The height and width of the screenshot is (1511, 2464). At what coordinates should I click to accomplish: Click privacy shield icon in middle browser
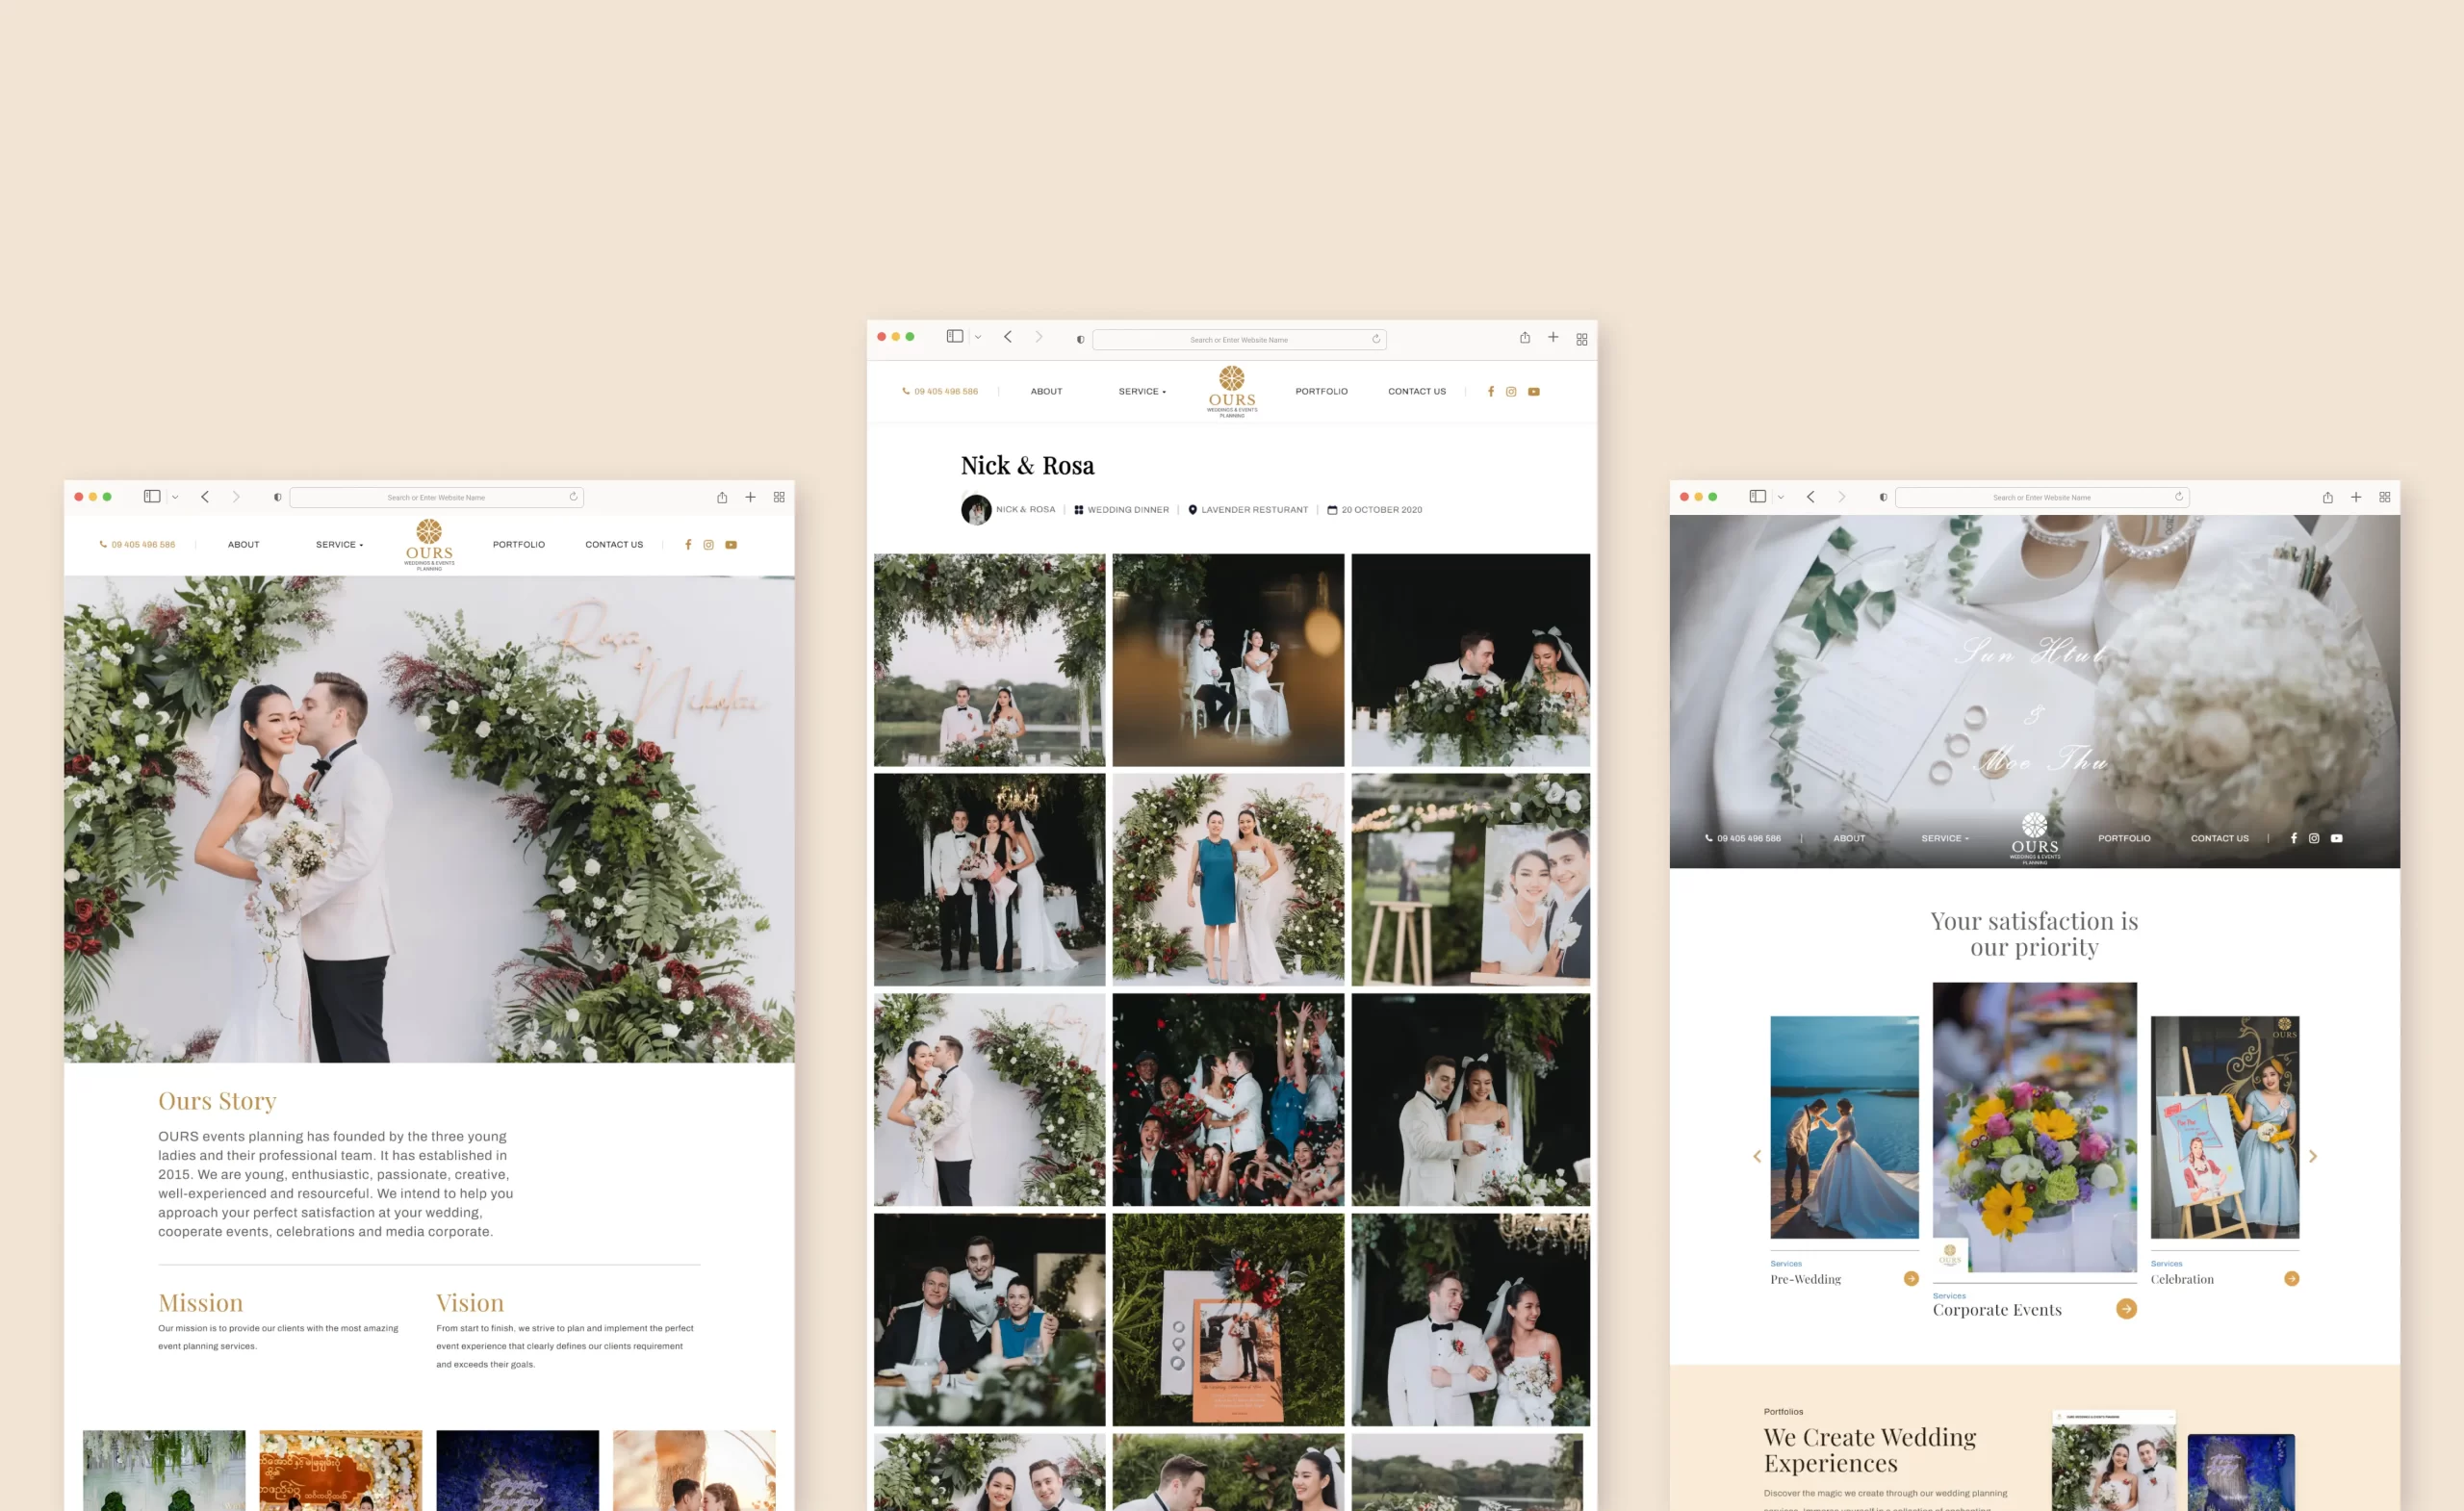pyautogui.click(x=1080, y=340)
